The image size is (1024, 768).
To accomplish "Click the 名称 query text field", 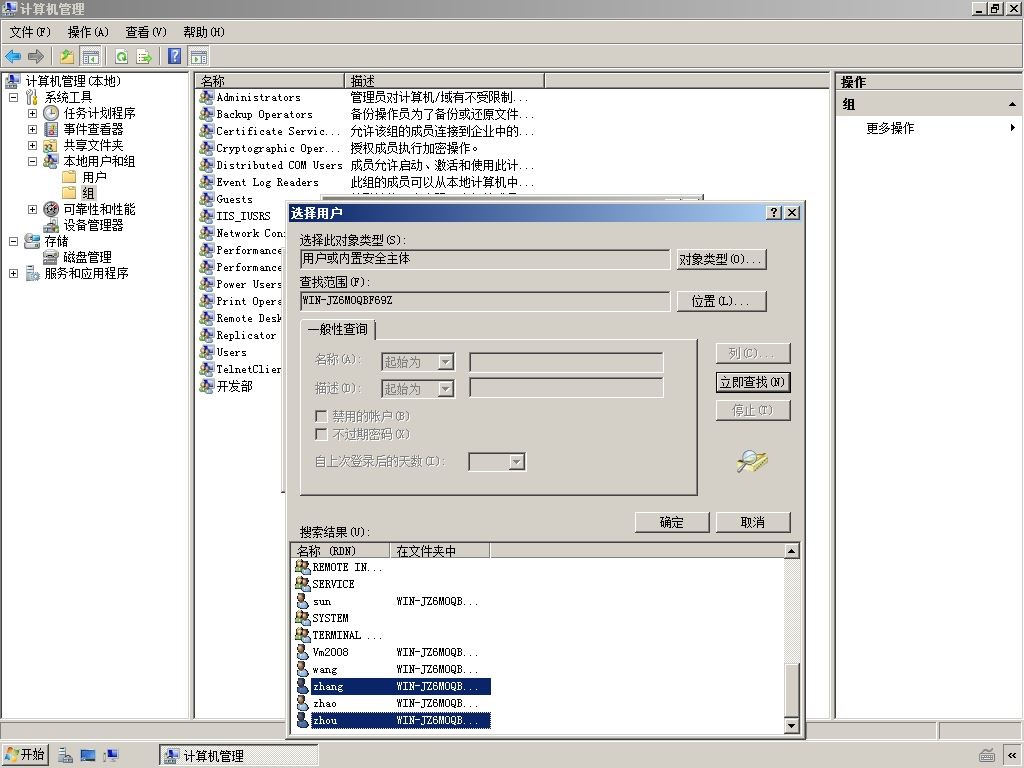I will (566, 362).
